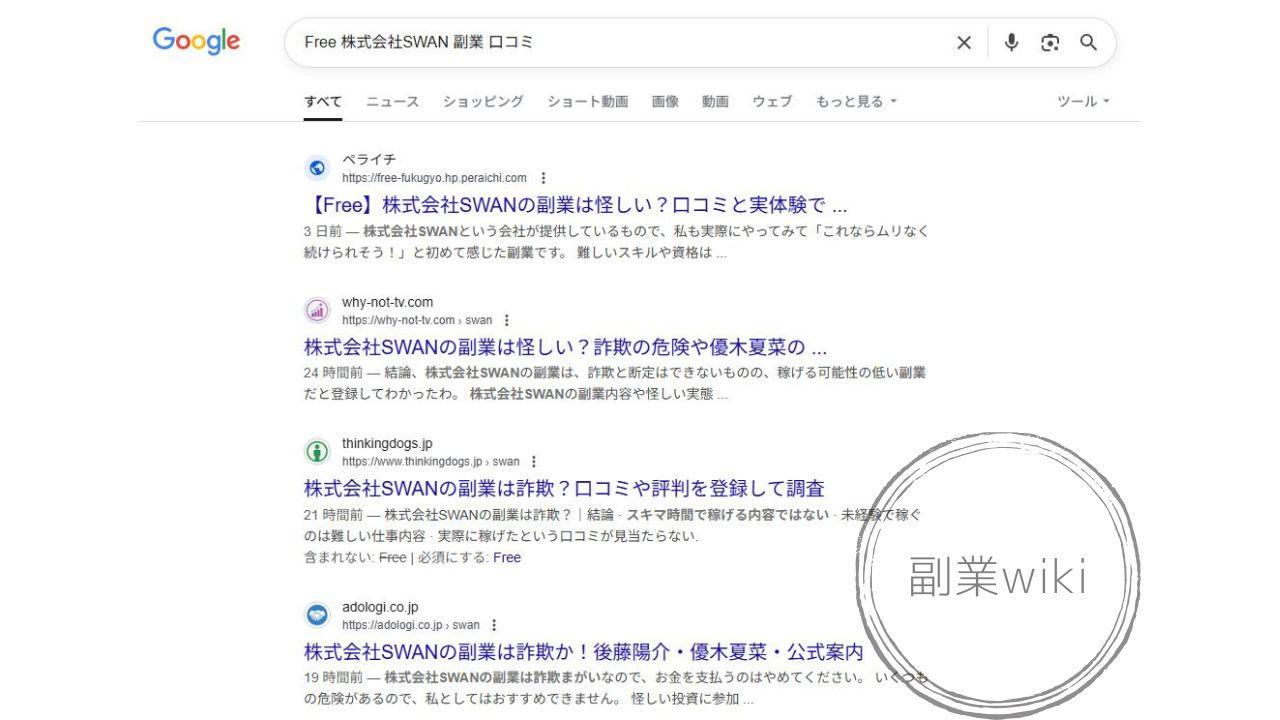Screen dimensions: 1280x720
Task: Open three-dot menu for why-not-tv.com result
Action: pyautogui.click(x=506, y=320)
